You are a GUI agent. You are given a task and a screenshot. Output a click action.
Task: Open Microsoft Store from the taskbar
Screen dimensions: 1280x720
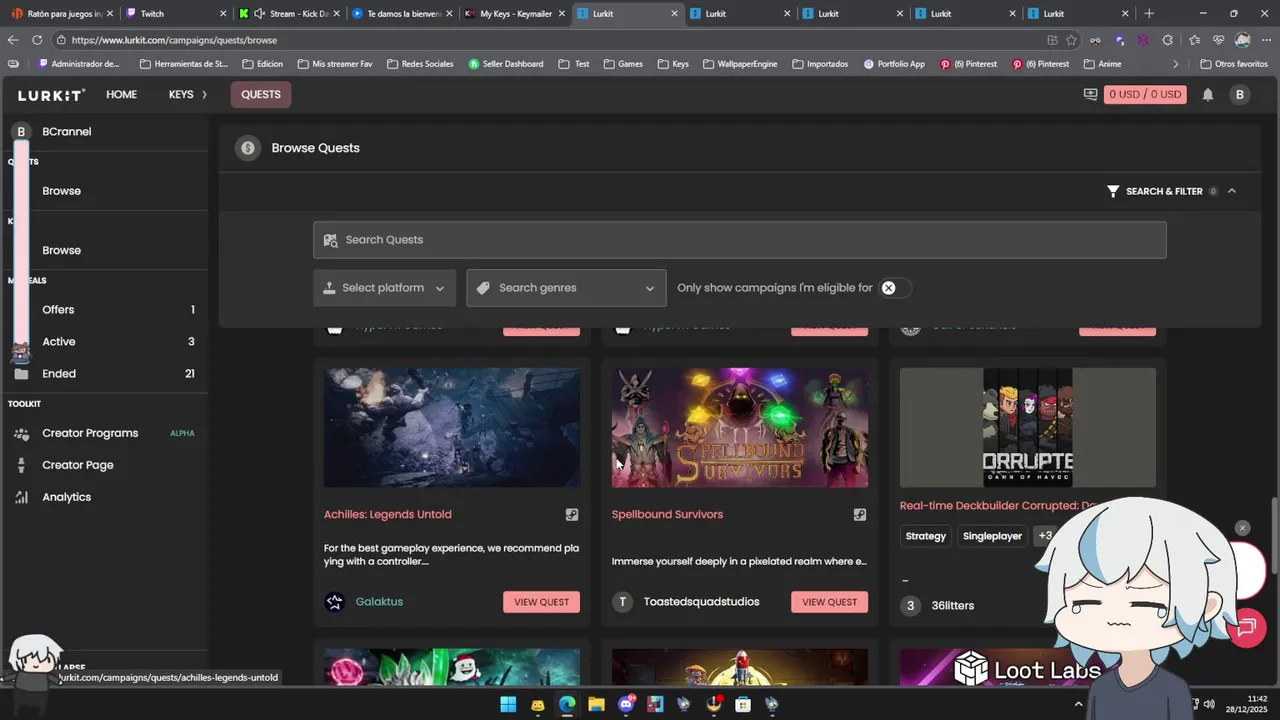coord(743,704)
